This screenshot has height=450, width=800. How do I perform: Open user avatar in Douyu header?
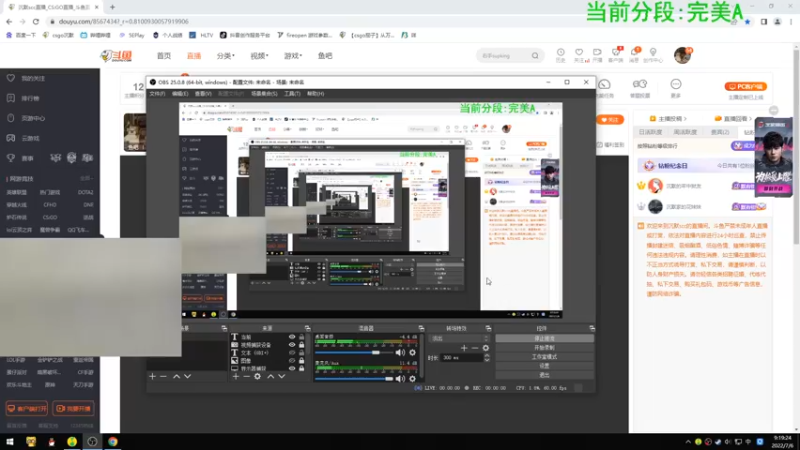pos(682,55)
